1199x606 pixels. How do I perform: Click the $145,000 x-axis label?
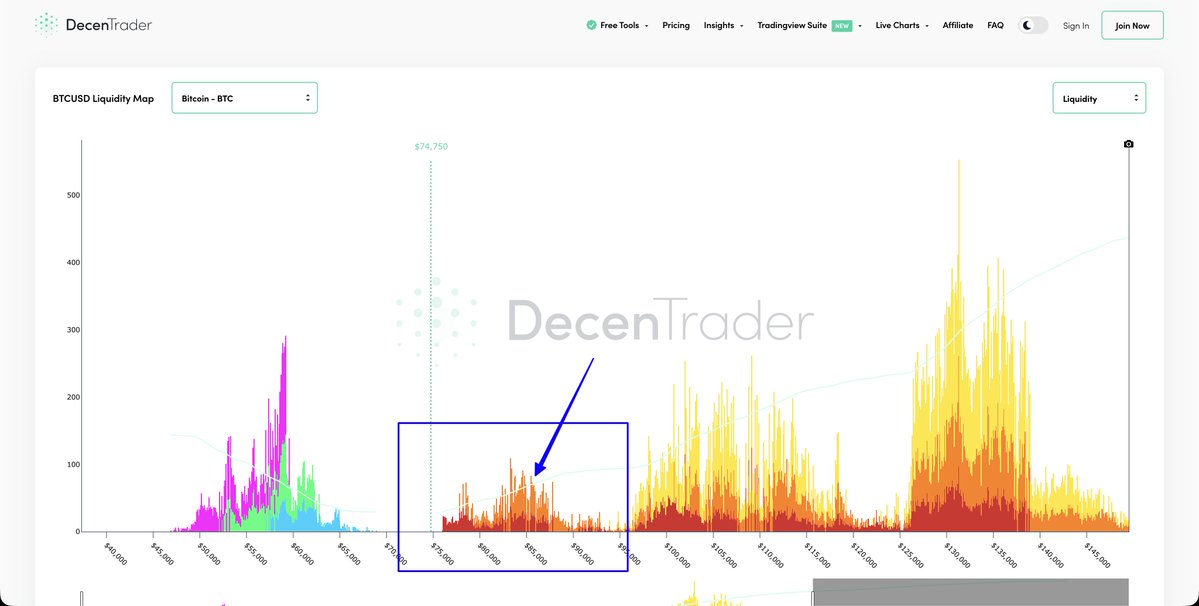click(1099, 555)
